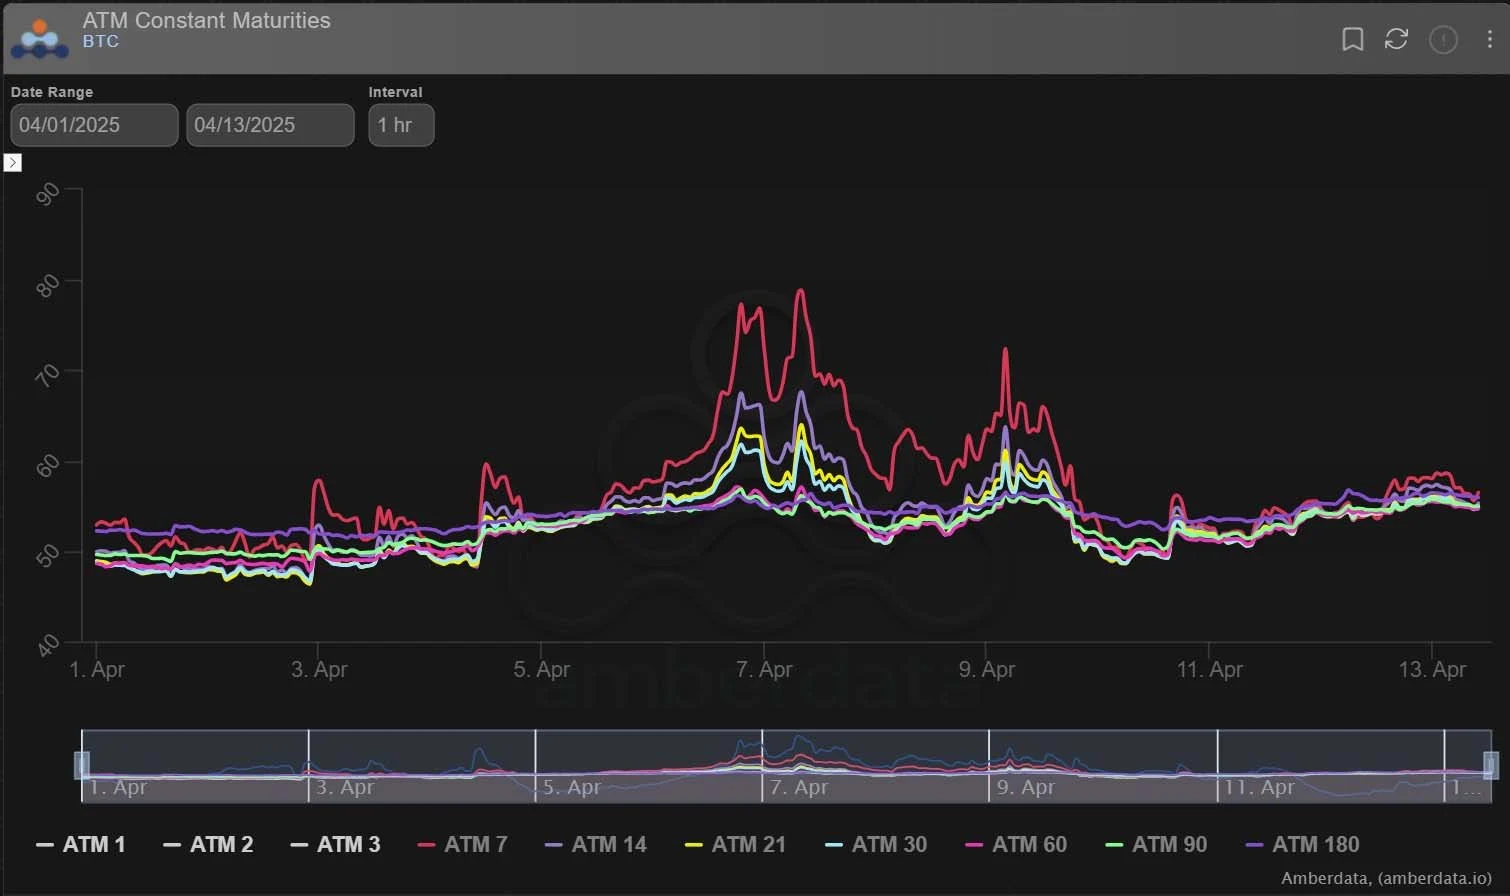This screenshot has height=896, width=1510.
Task: Click the Amberdata logo icon
Action: click(x=40, y=38)
